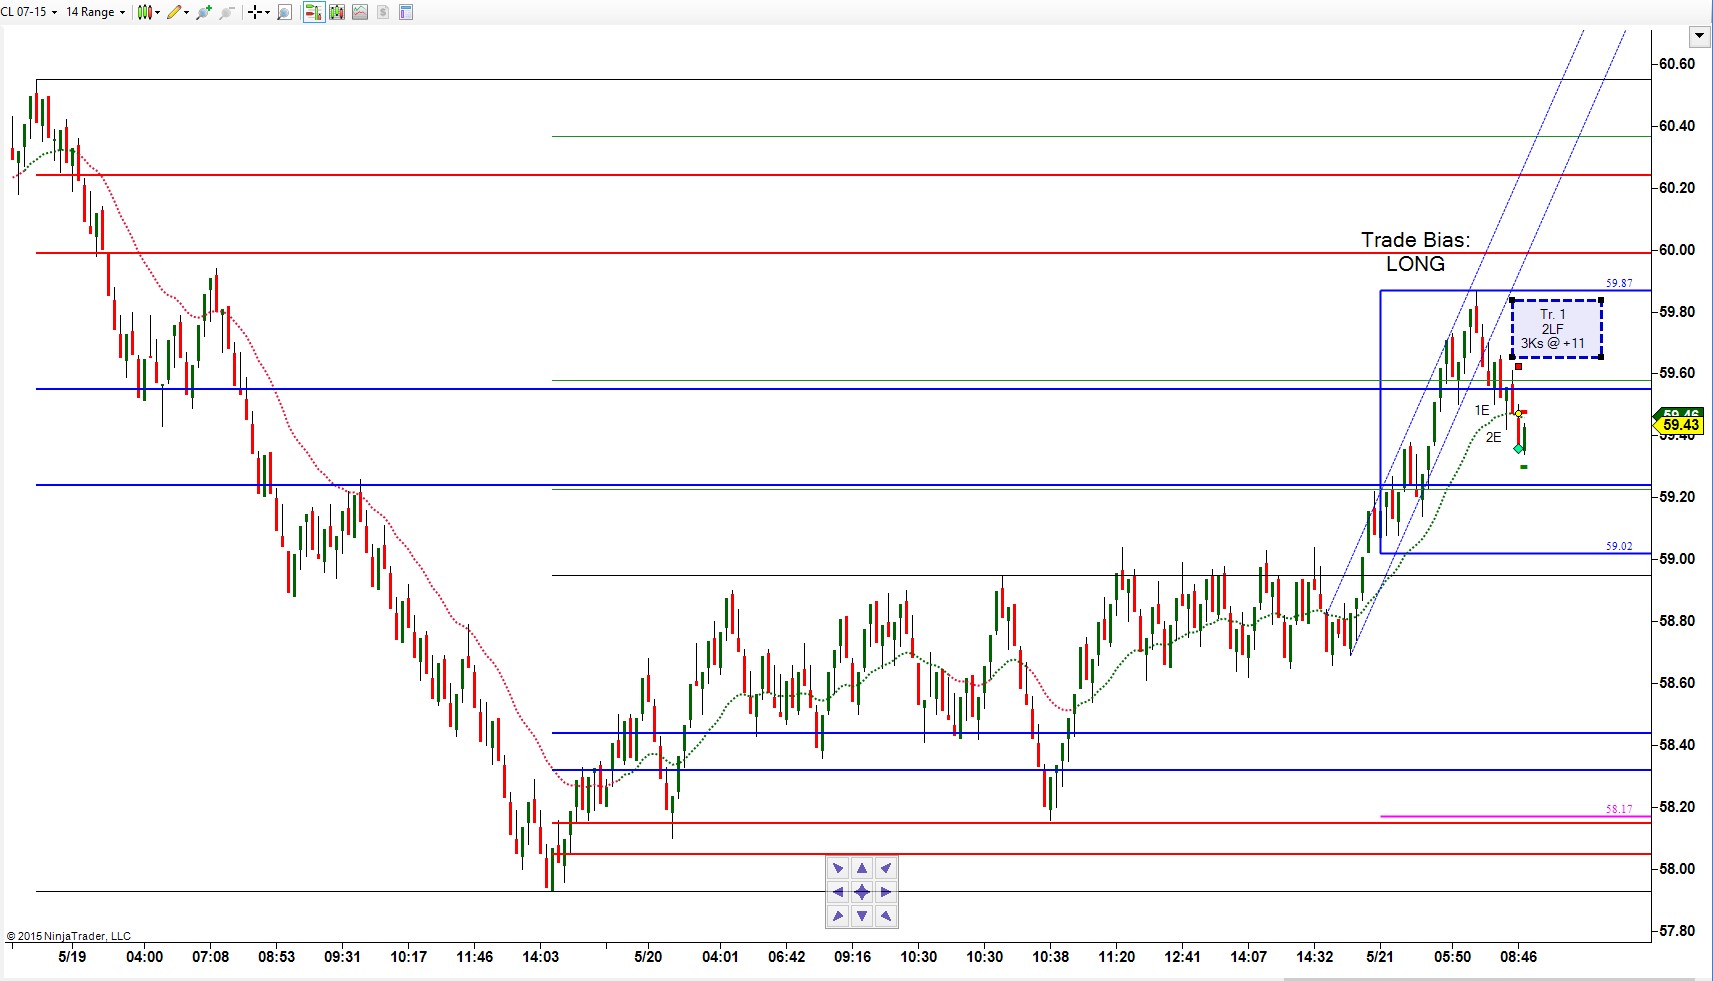
Task: Click the pan control's center star button
Action: (862, 892)
